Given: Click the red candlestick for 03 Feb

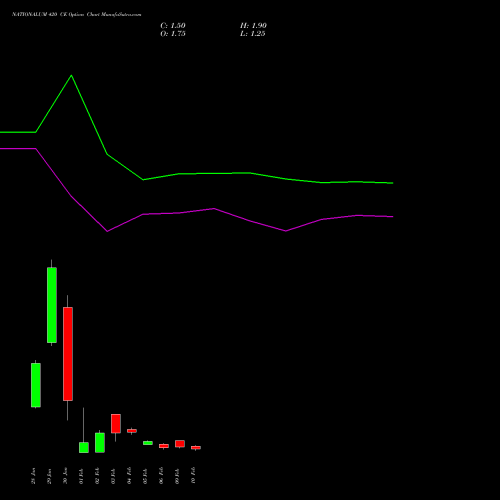Looking at the screenshot, I should tap(116, 424).
